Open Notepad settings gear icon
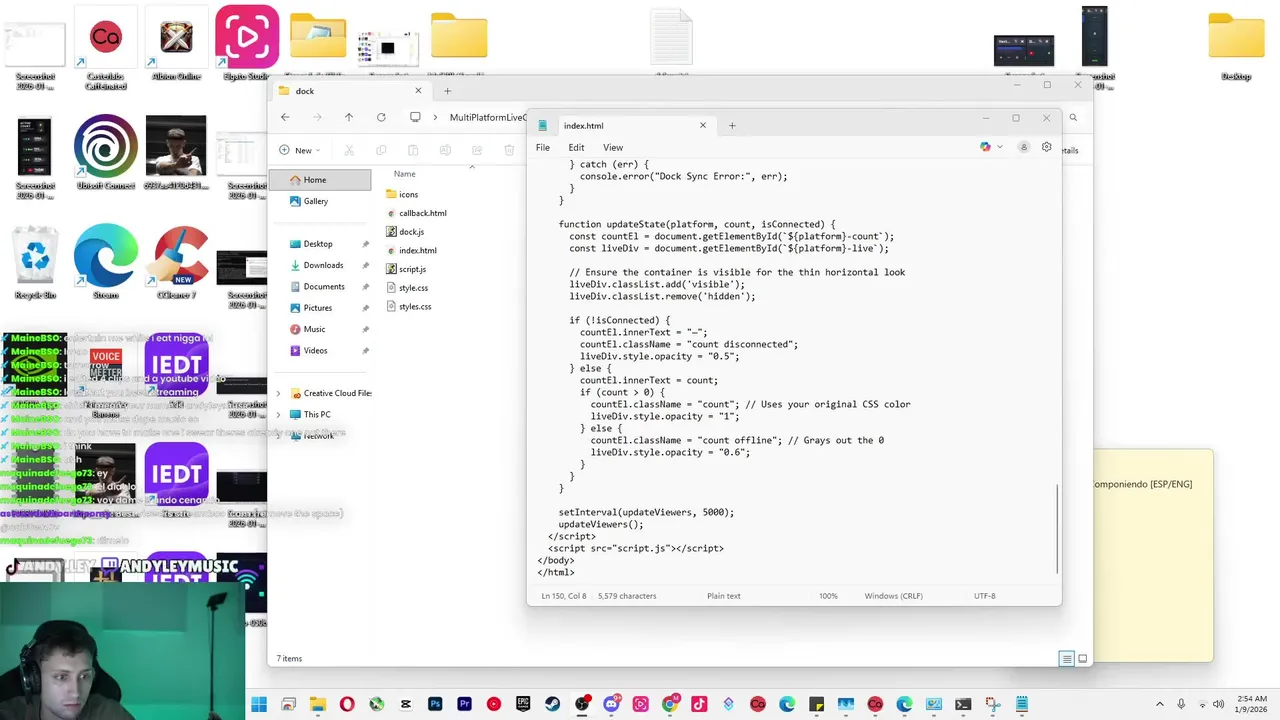Screen dimensions: 1280x720 coord(1046,147)
